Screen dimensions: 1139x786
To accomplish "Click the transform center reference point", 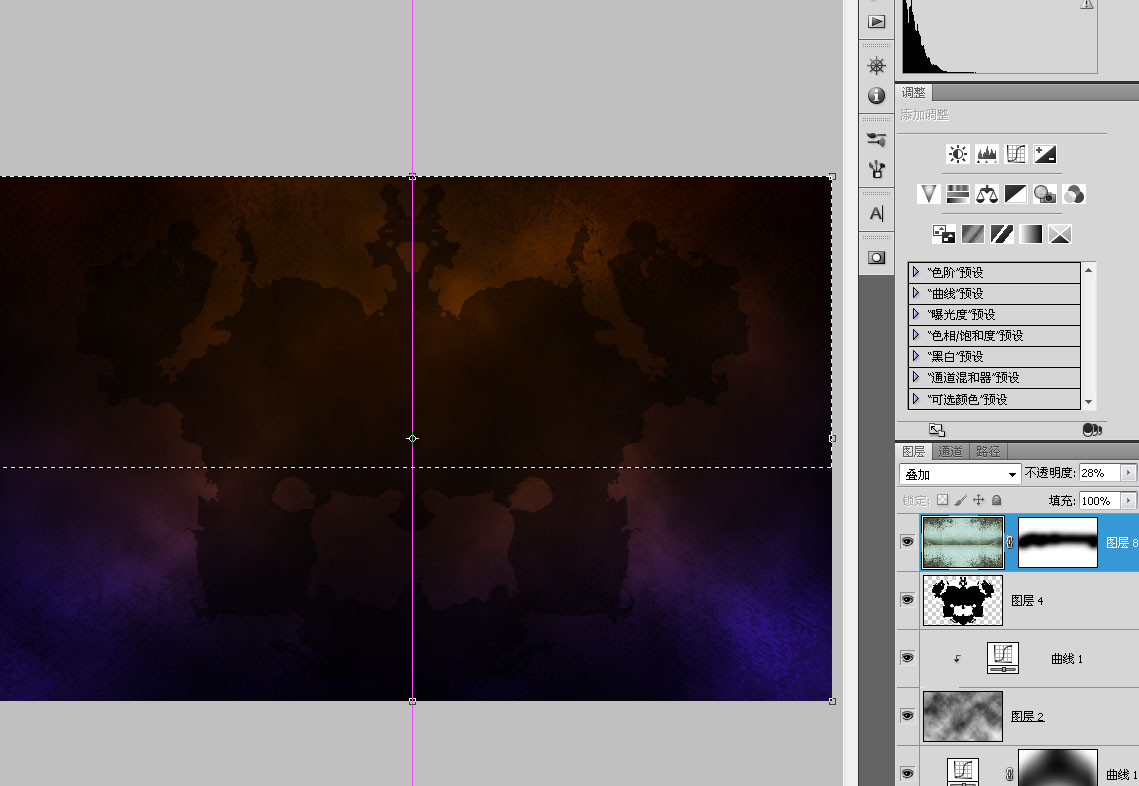I will pyautogui.click(x=413, y=438).
